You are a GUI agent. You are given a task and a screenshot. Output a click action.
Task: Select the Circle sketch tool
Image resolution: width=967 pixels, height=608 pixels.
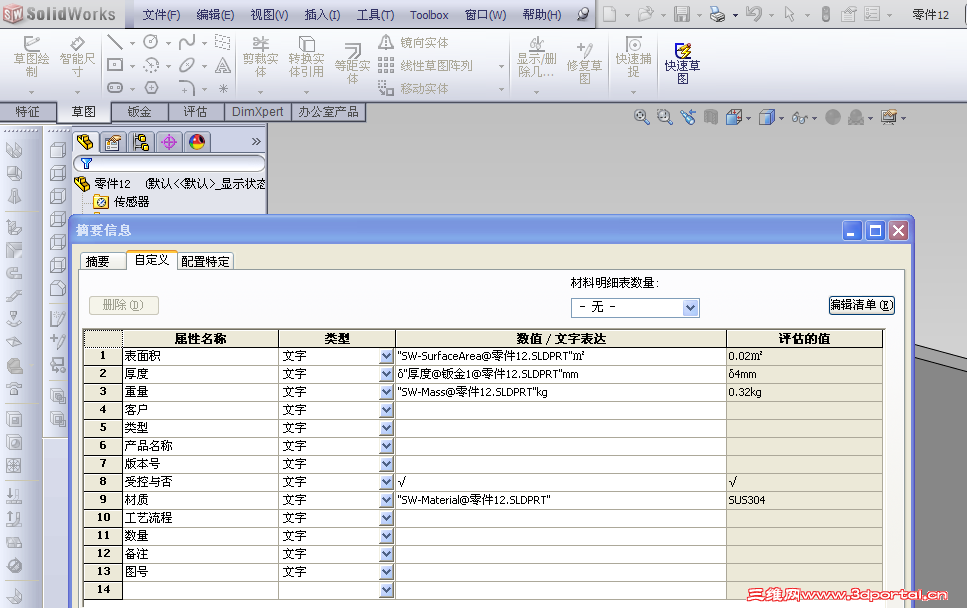coord(150,42)
